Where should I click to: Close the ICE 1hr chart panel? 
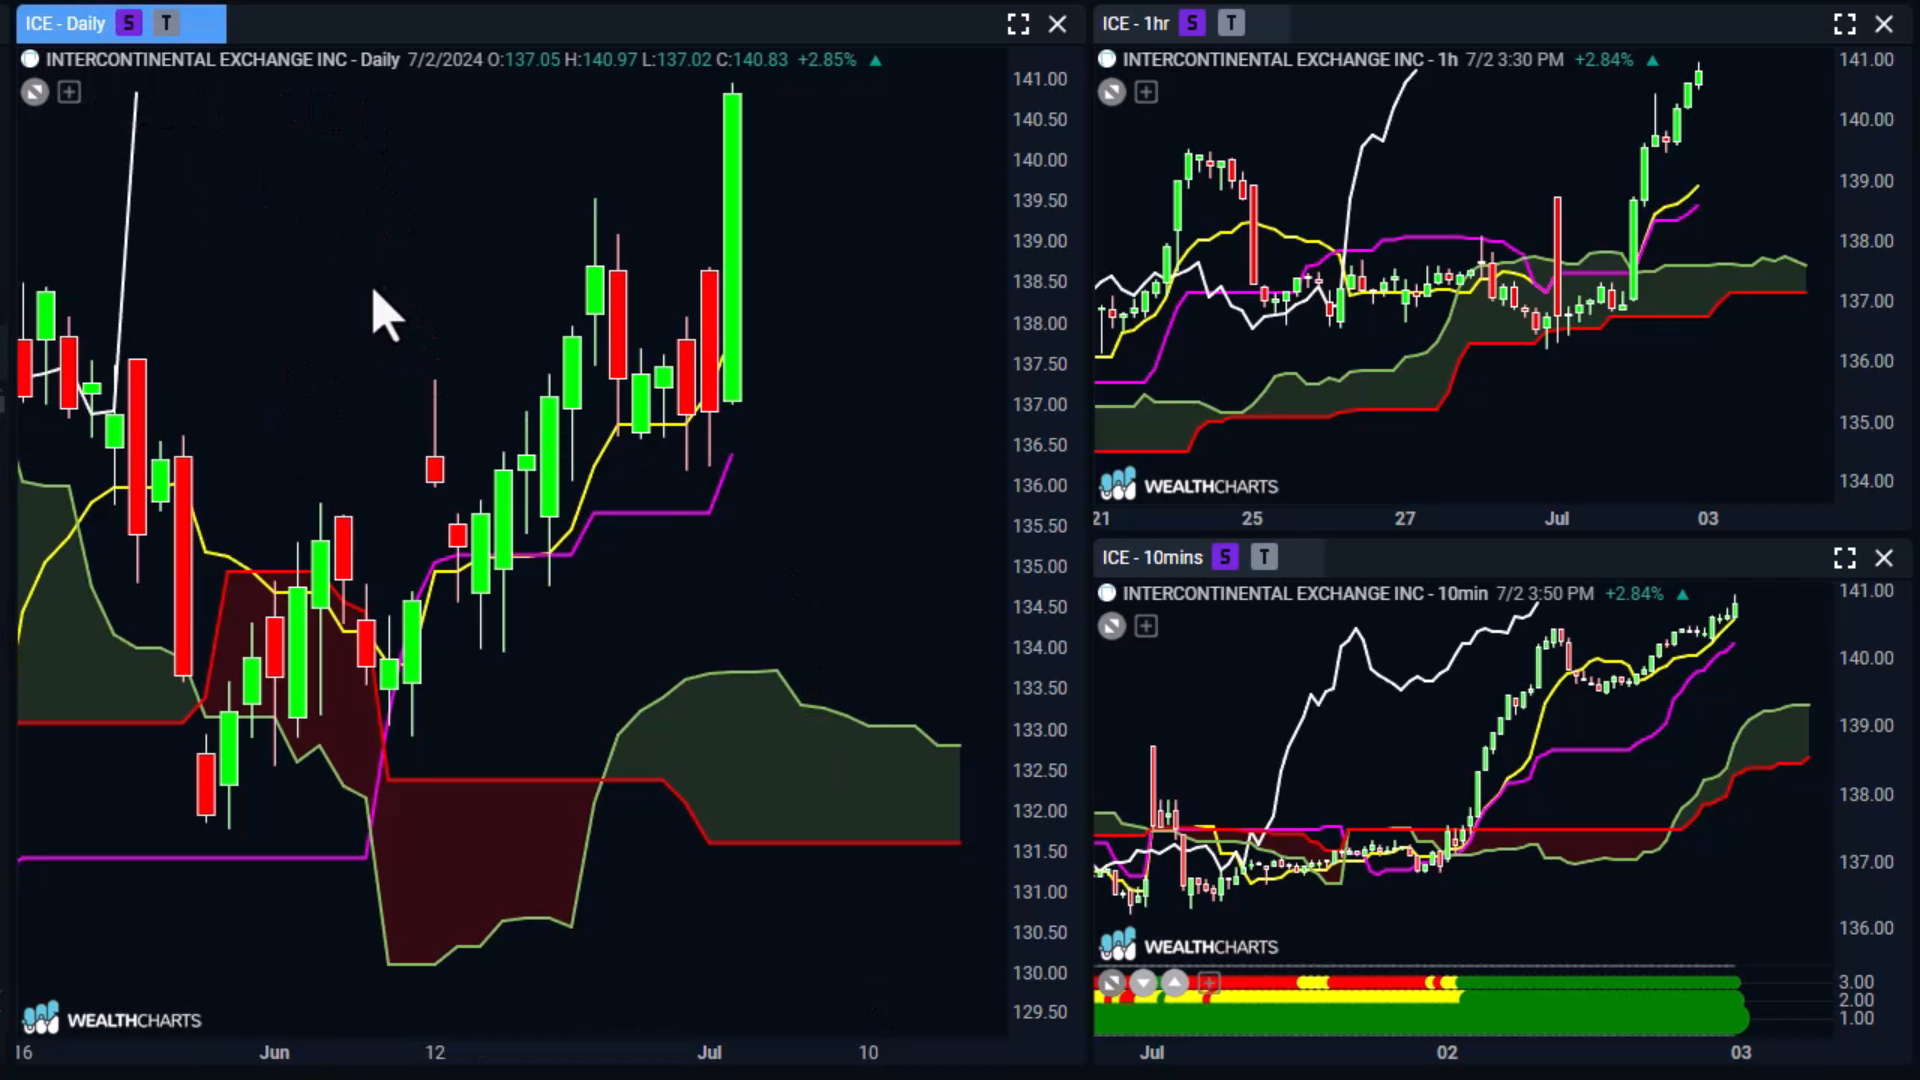(x=1884, y=24)
